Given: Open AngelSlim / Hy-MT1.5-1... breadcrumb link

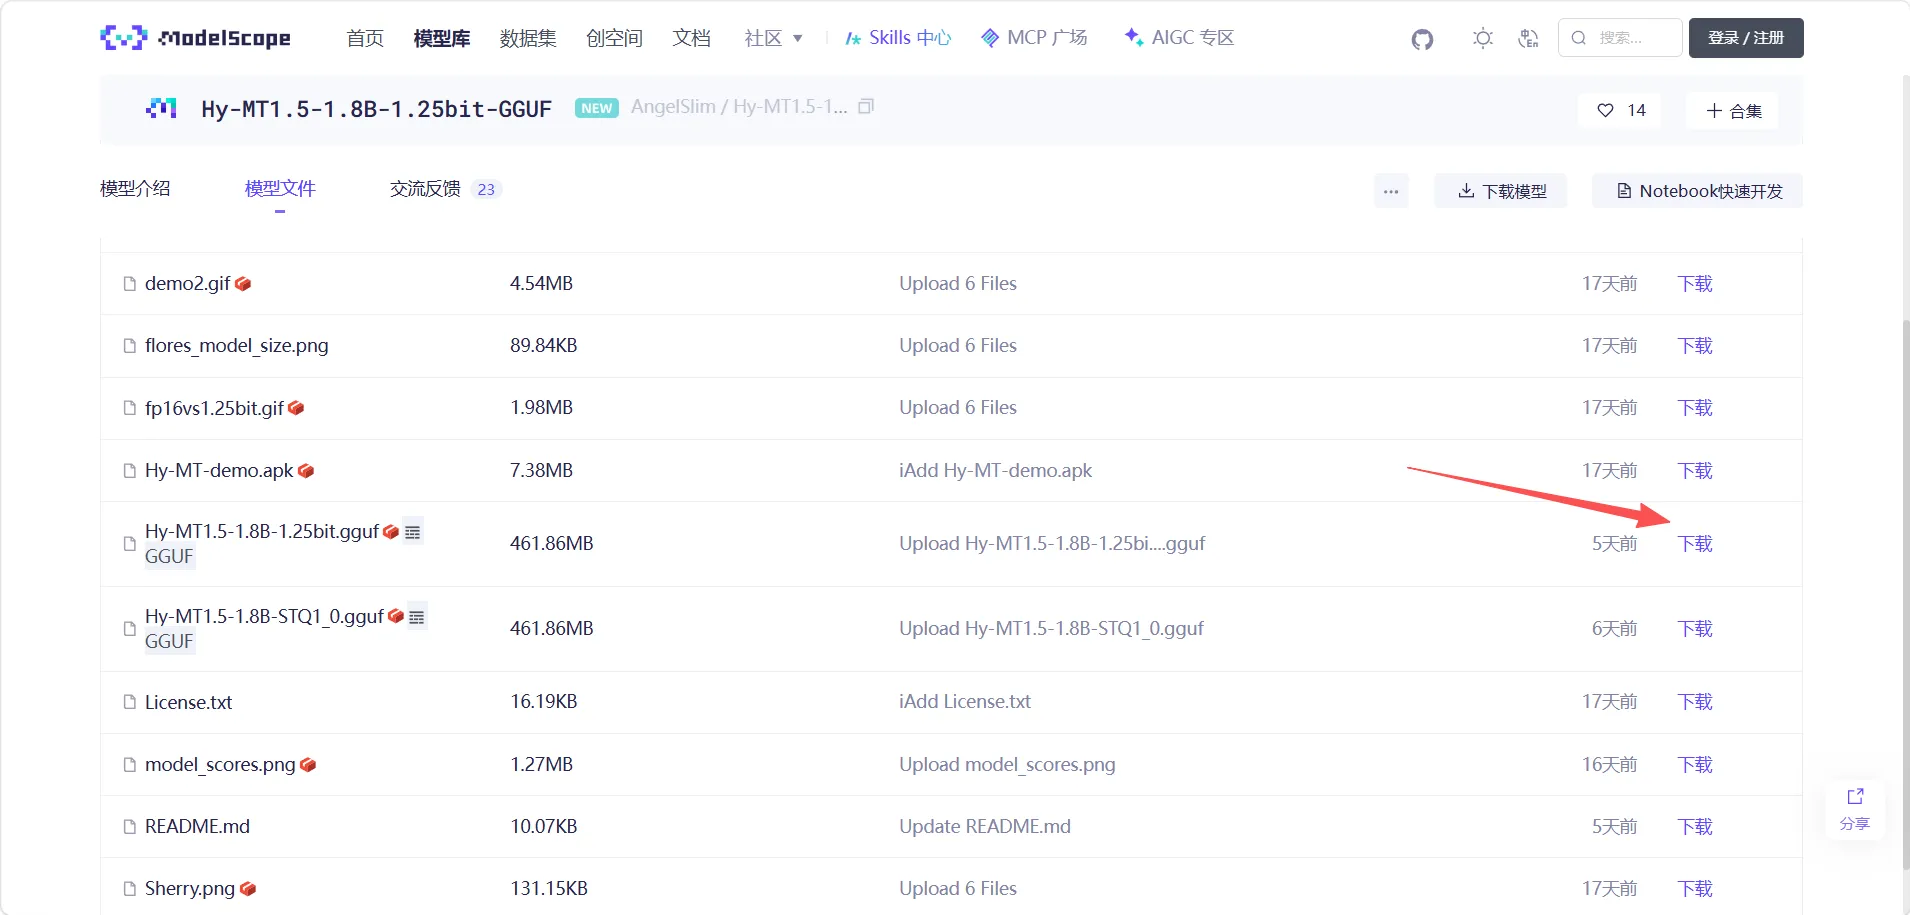Looking at the screenshot, I should (x=739, y=107).
